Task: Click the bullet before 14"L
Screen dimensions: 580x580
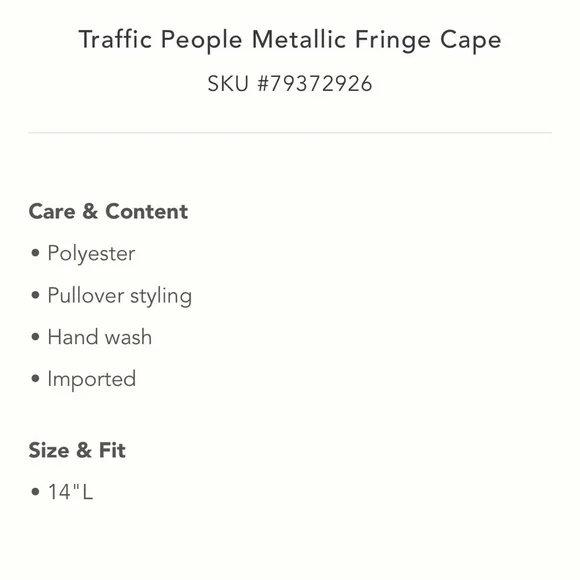Action: (x=36, y=492)
